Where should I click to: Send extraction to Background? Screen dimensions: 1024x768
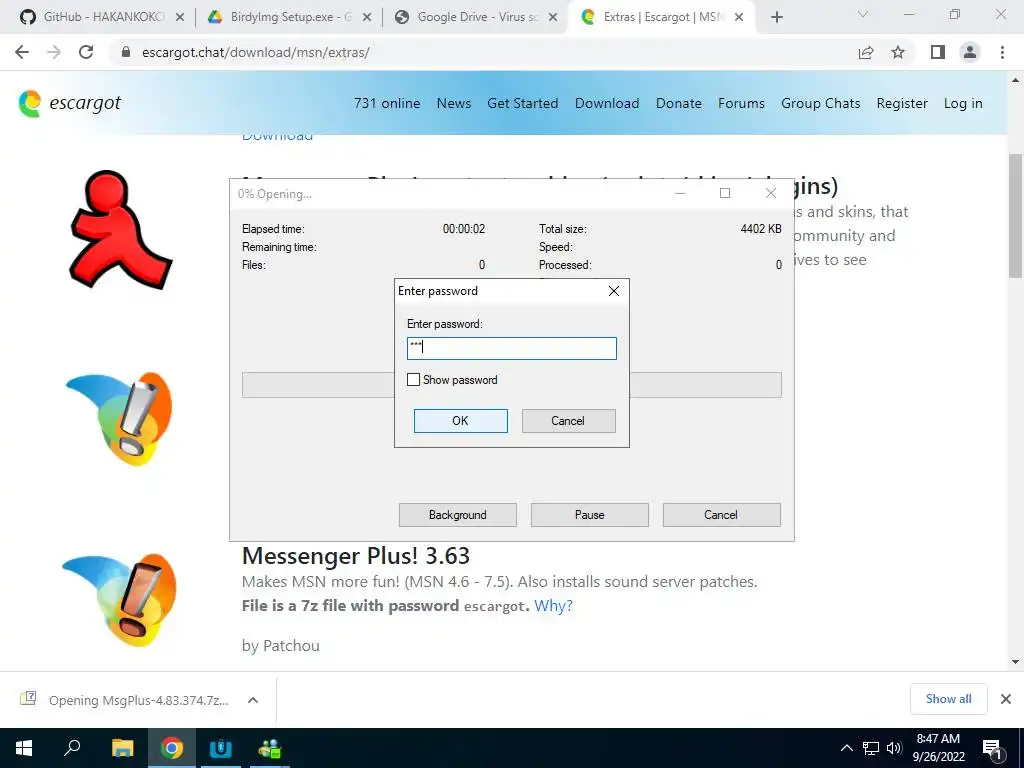457,515
